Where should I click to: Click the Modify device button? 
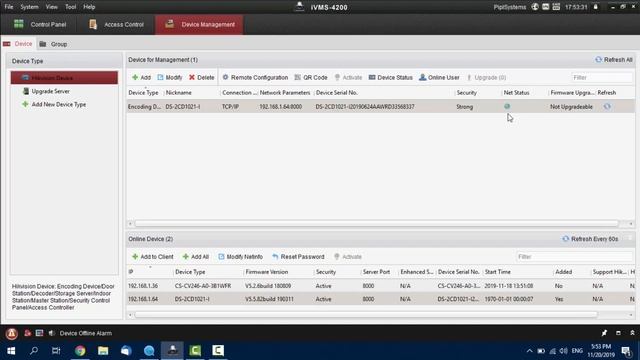[170, 78]
